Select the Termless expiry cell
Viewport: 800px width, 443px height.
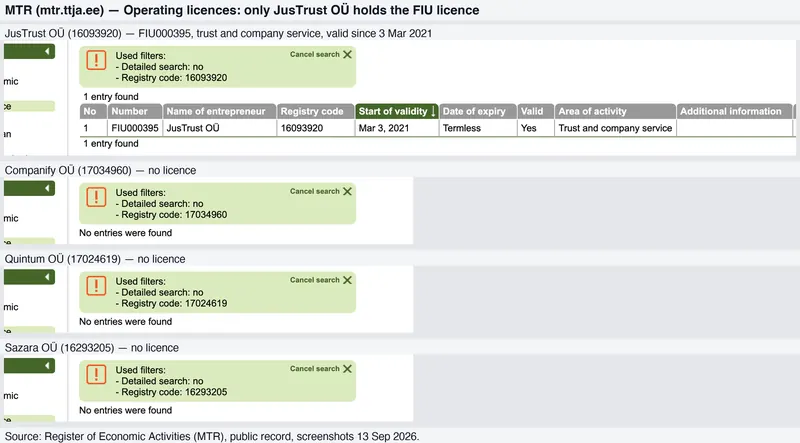click(478, 128)
